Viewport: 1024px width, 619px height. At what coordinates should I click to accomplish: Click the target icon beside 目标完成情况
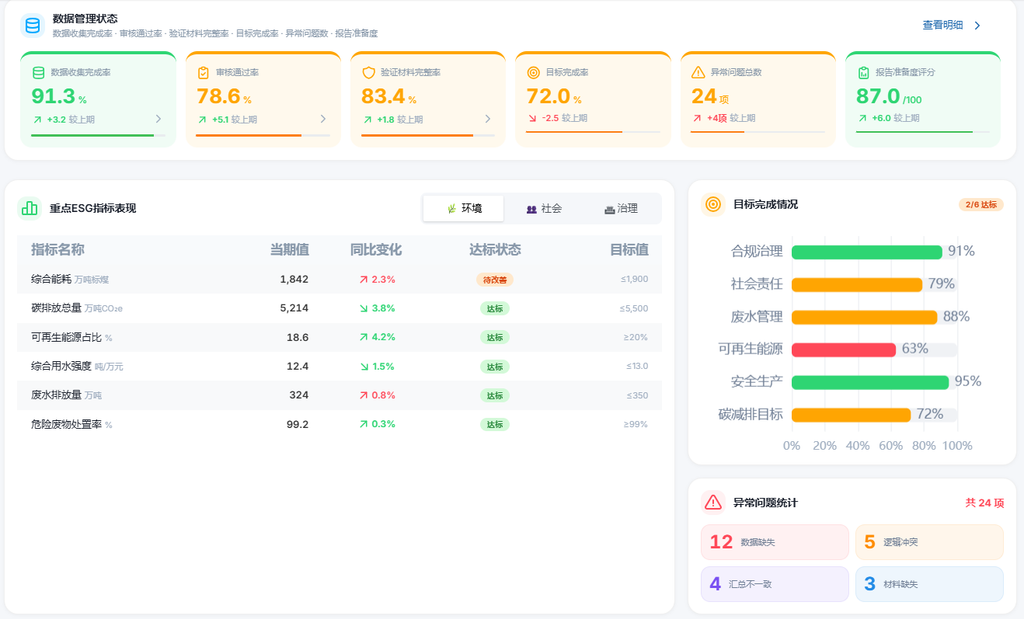(713, 204)
